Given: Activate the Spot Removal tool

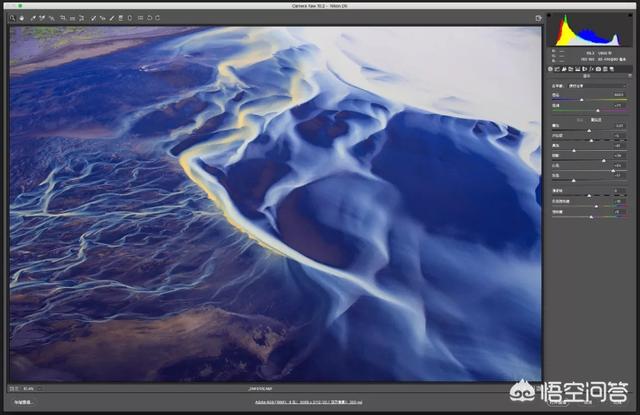Looking at the screenshot, I should point(94,18).
